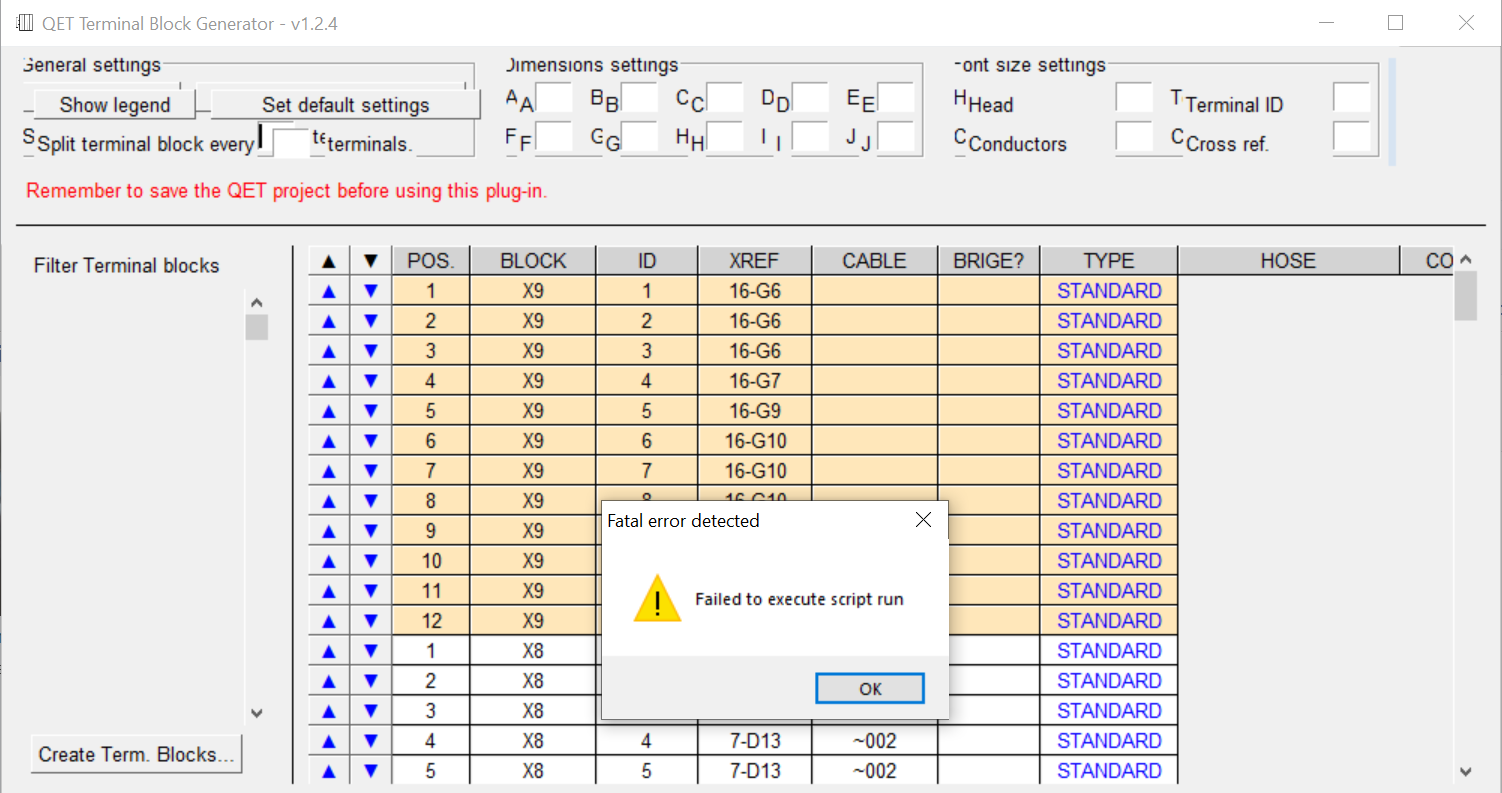Click down arrow for X9 row 10
The height and width of the screenshot is (793, 1502).
[x=371, y=561]
